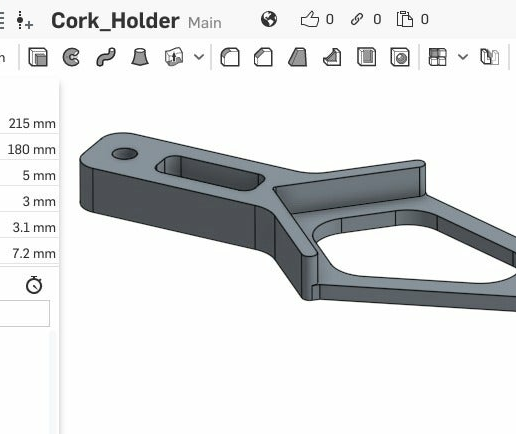Select the Chamfer tool
Viewport: 516px width, 434px height.
pyautogui.click(x=263, y=57)
